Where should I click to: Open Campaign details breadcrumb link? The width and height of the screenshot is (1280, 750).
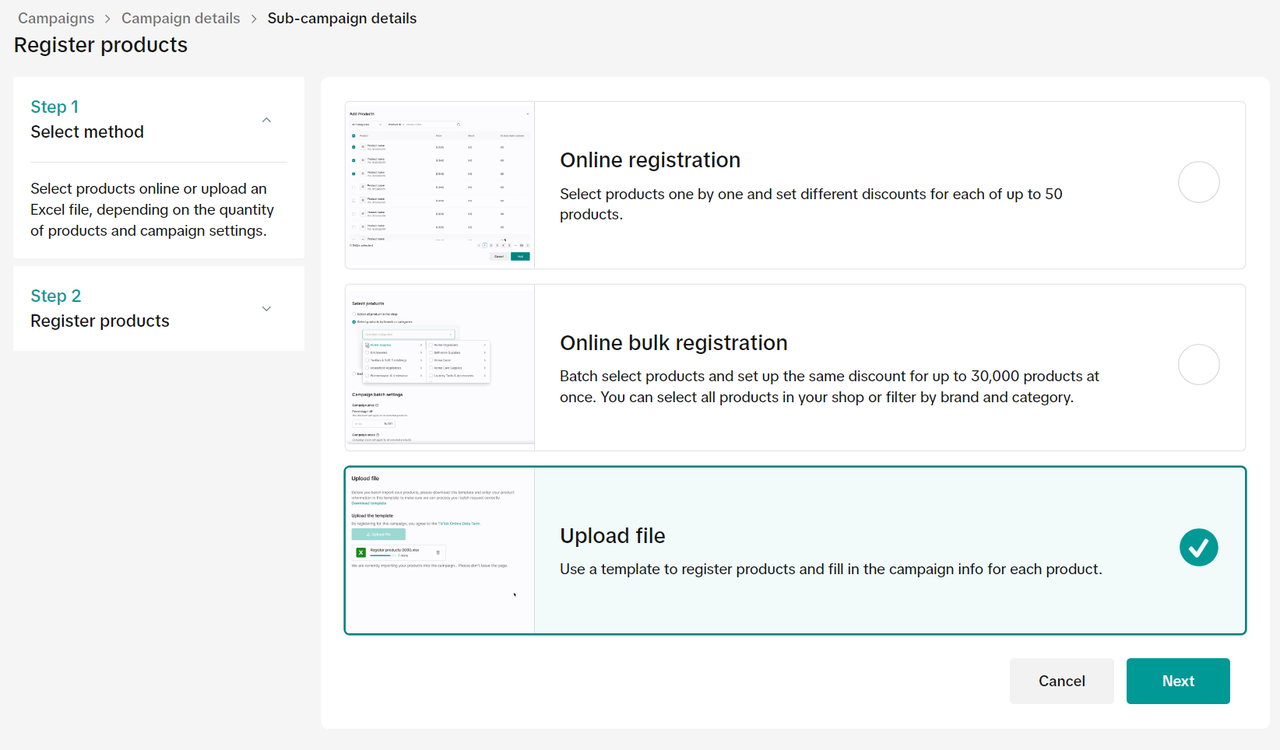pos(181,18)
